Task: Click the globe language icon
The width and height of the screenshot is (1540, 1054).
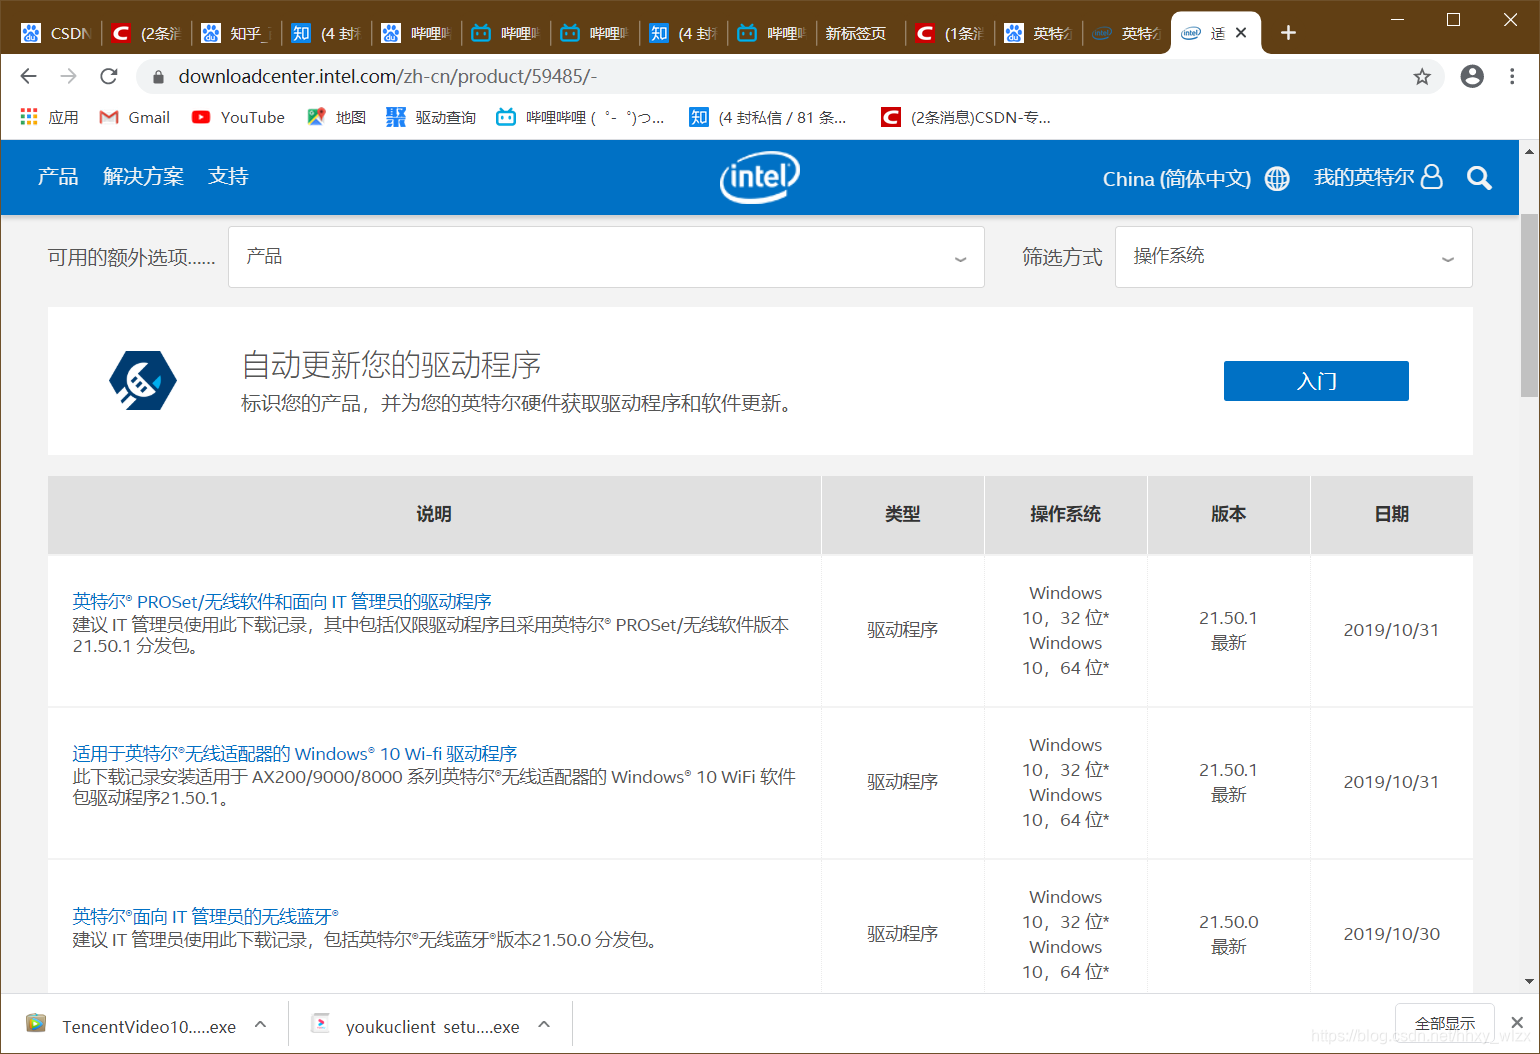Action: [1277, 178]
